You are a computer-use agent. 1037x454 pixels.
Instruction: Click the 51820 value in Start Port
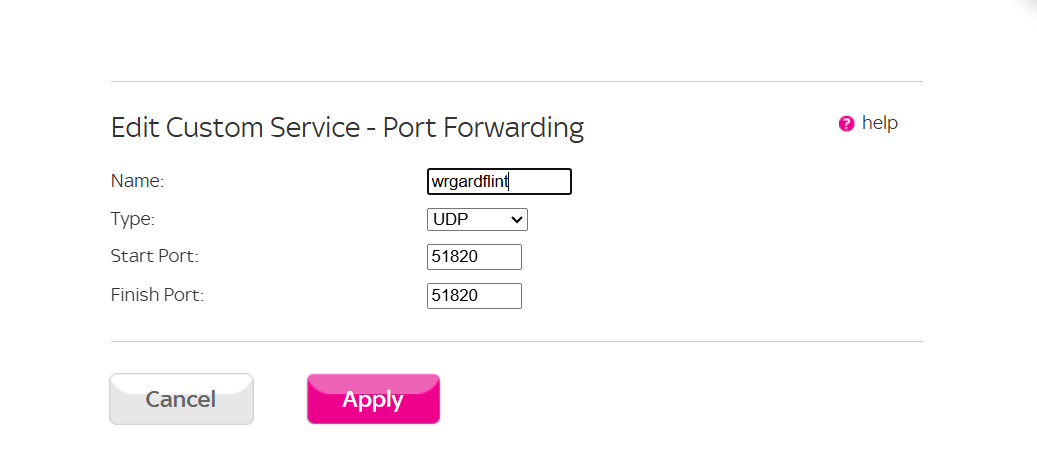455,257
